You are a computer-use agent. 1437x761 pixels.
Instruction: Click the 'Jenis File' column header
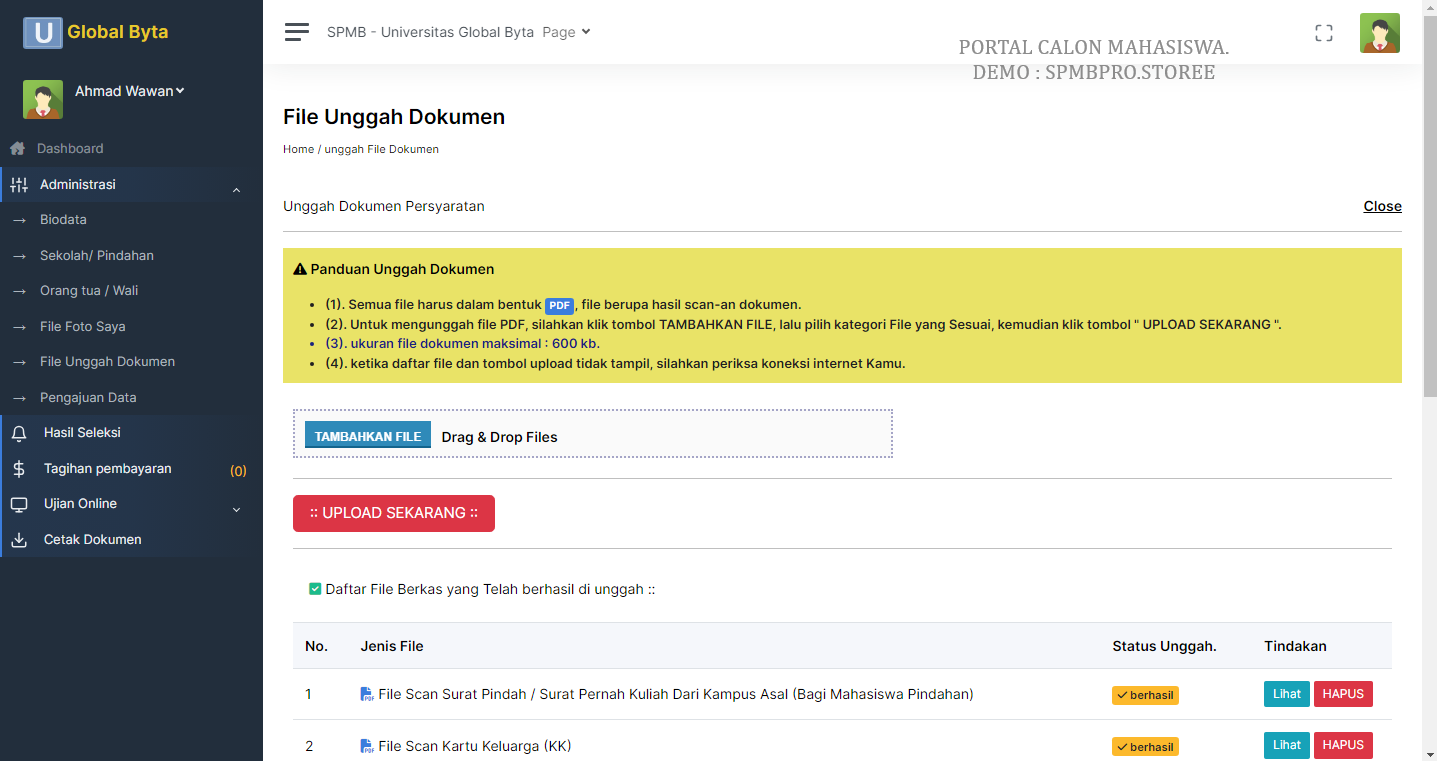(392, 646)
